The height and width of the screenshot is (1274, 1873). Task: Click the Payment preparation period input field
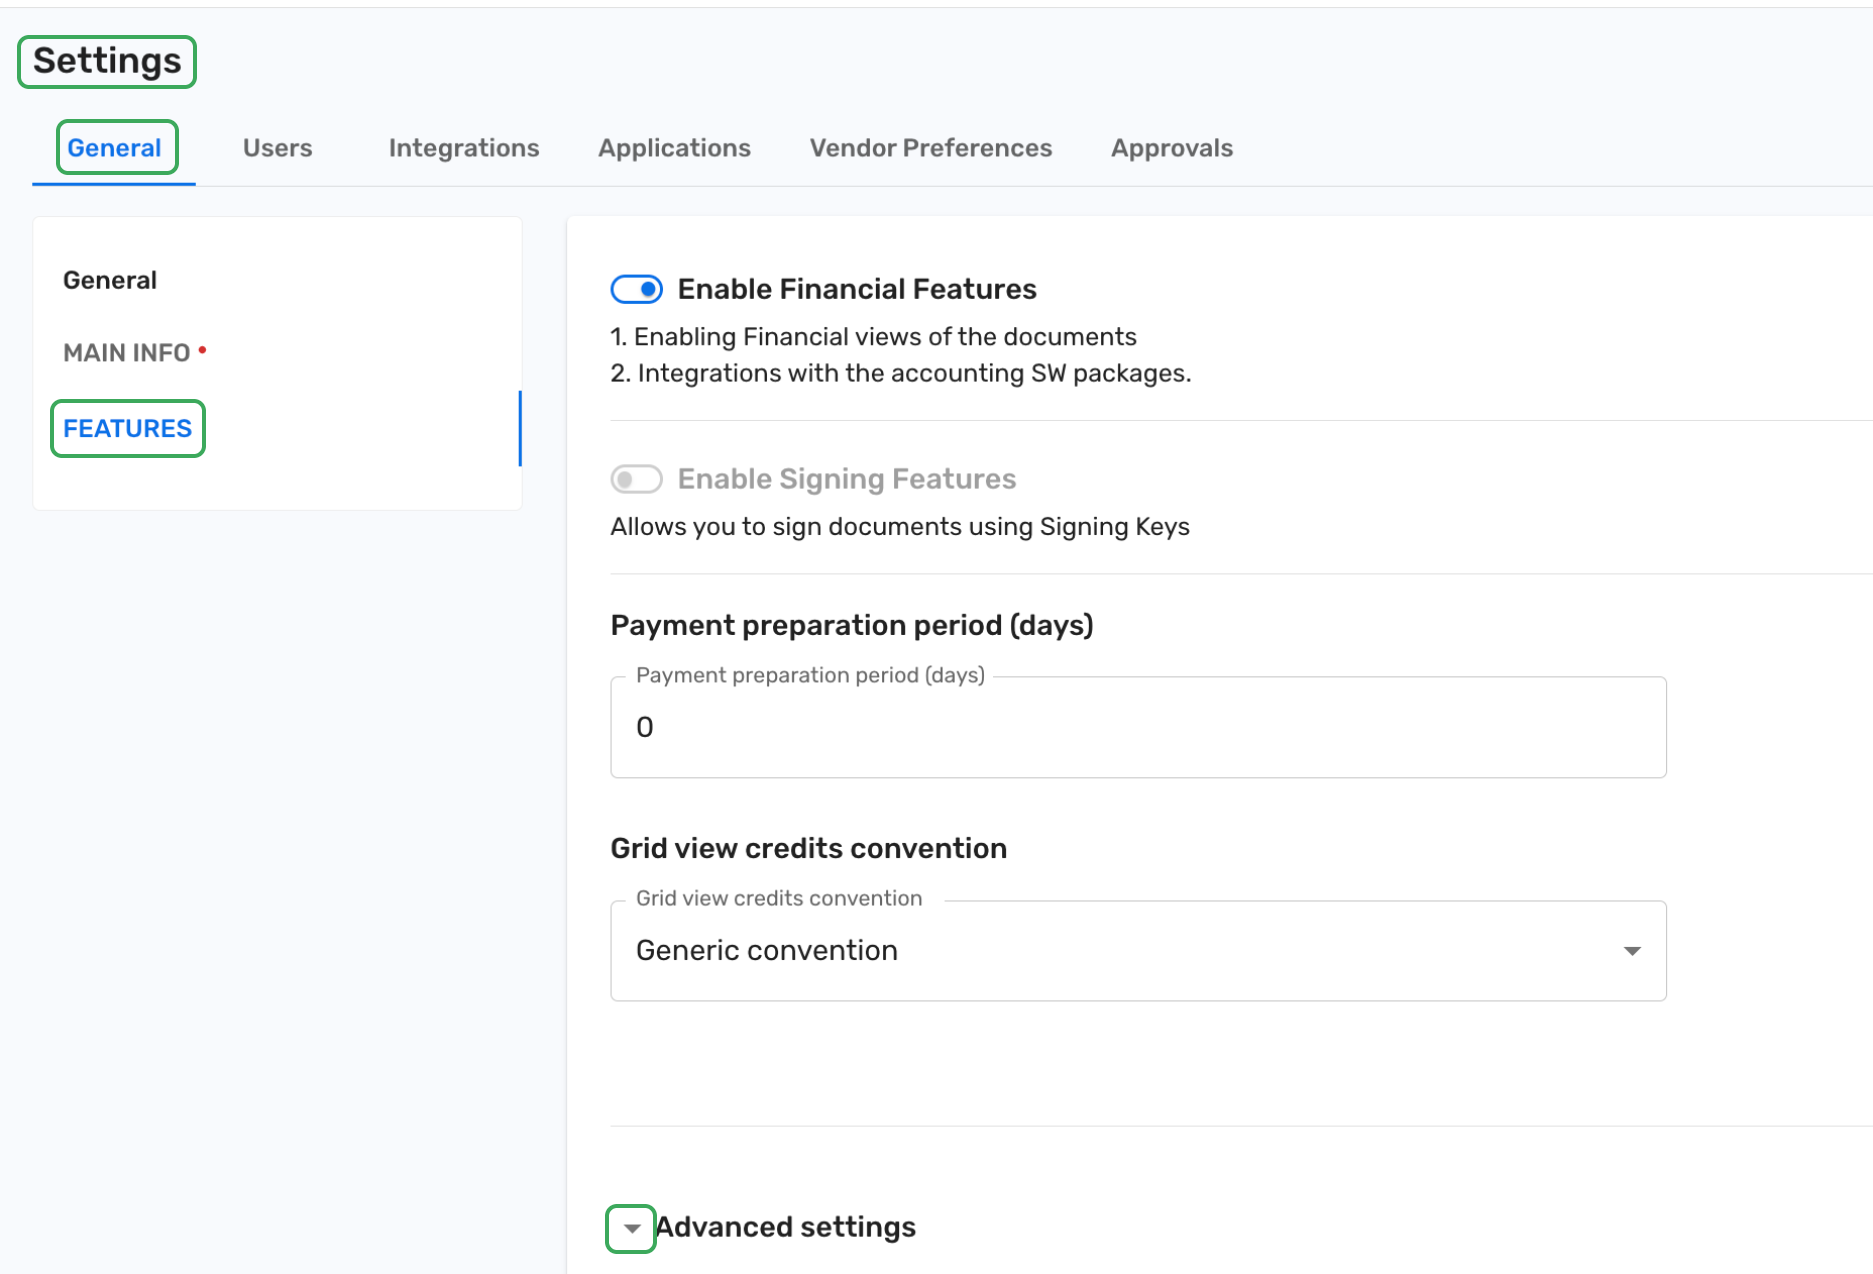pos(1137,727)
